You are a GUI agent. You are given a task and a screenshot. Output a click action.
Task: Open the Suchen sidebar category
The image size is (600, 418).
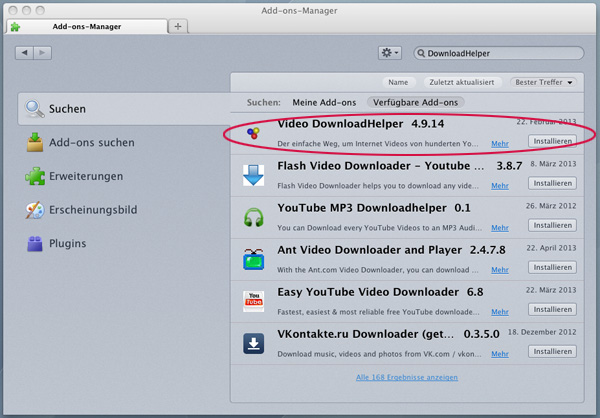[x=124, y=109]
